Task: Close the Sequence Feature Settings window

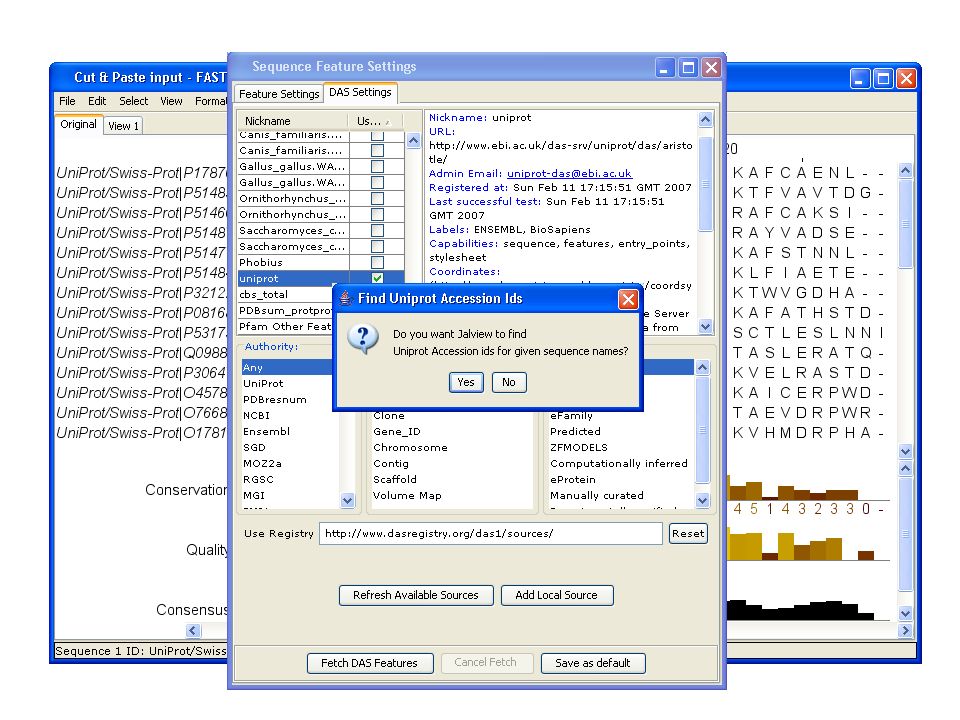Action: click(711, 67)
